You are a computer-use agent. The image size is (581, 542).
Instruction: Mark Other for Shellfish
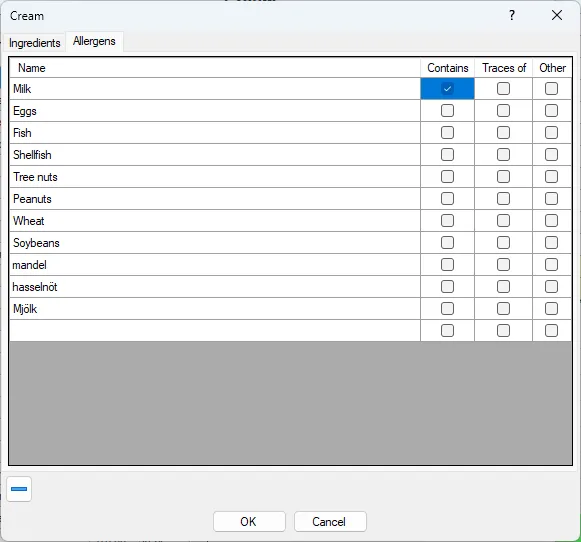[551, 154]
